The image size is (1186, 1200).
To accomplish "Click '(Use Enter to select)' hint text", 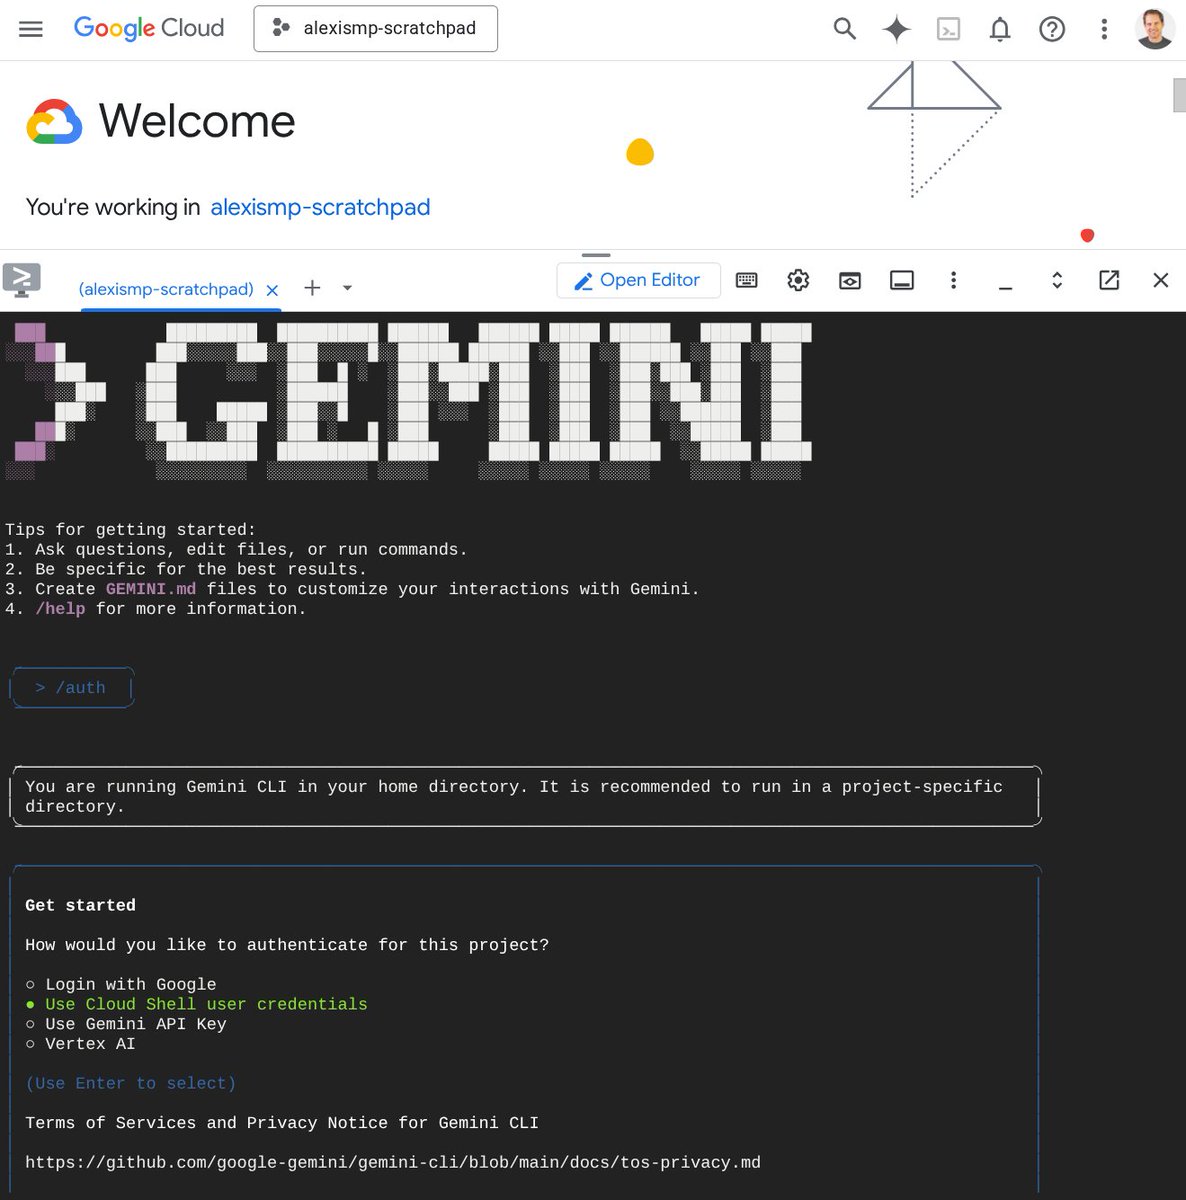I will tap(131, 1083).
